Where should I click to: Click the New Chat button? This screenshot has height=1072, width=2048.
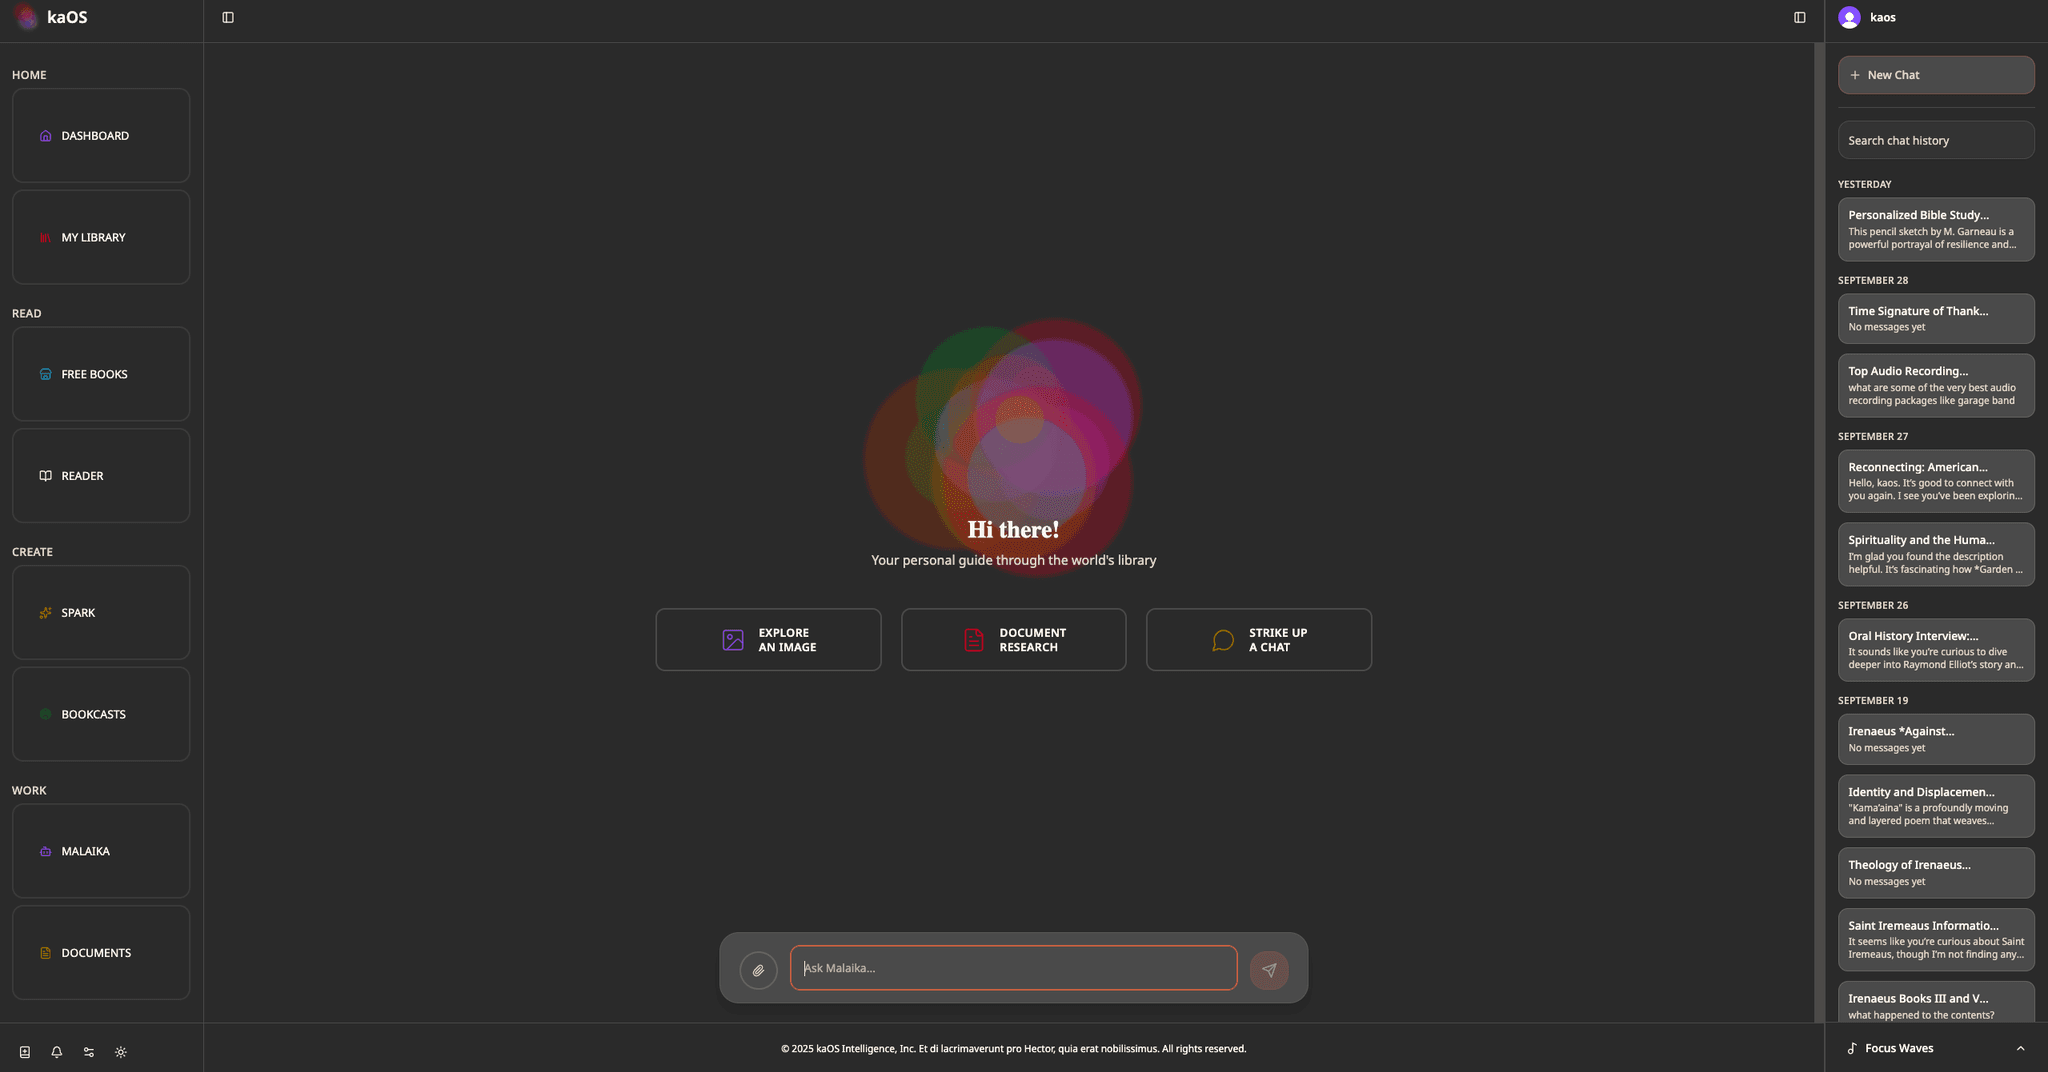click(1935, 75)
